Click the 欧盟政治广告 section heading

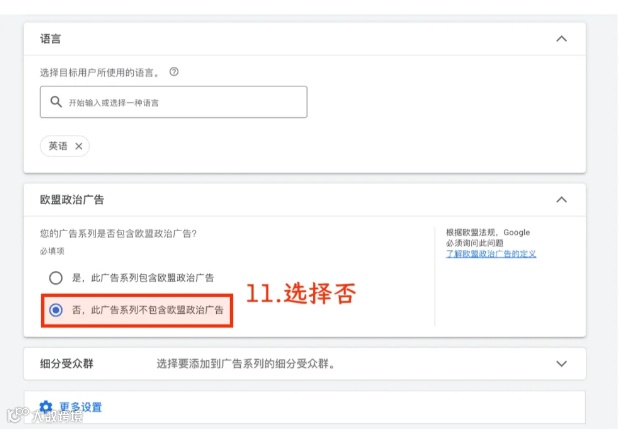pyautogui.click(x=72, y=200)
